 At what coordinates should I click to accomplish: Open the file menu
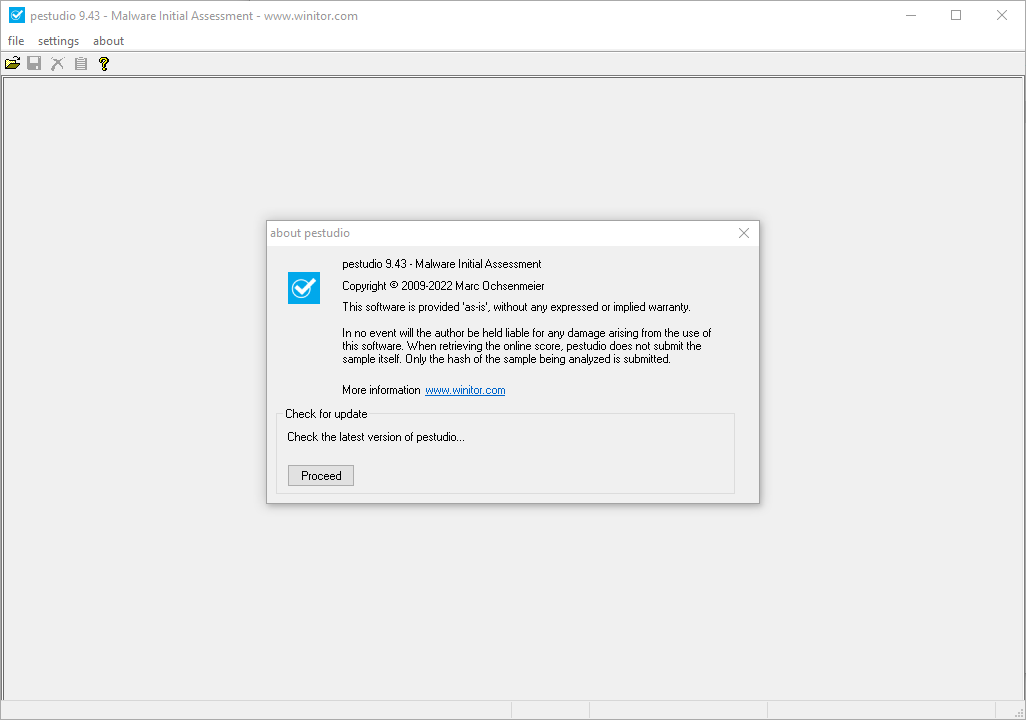[16, 41]
